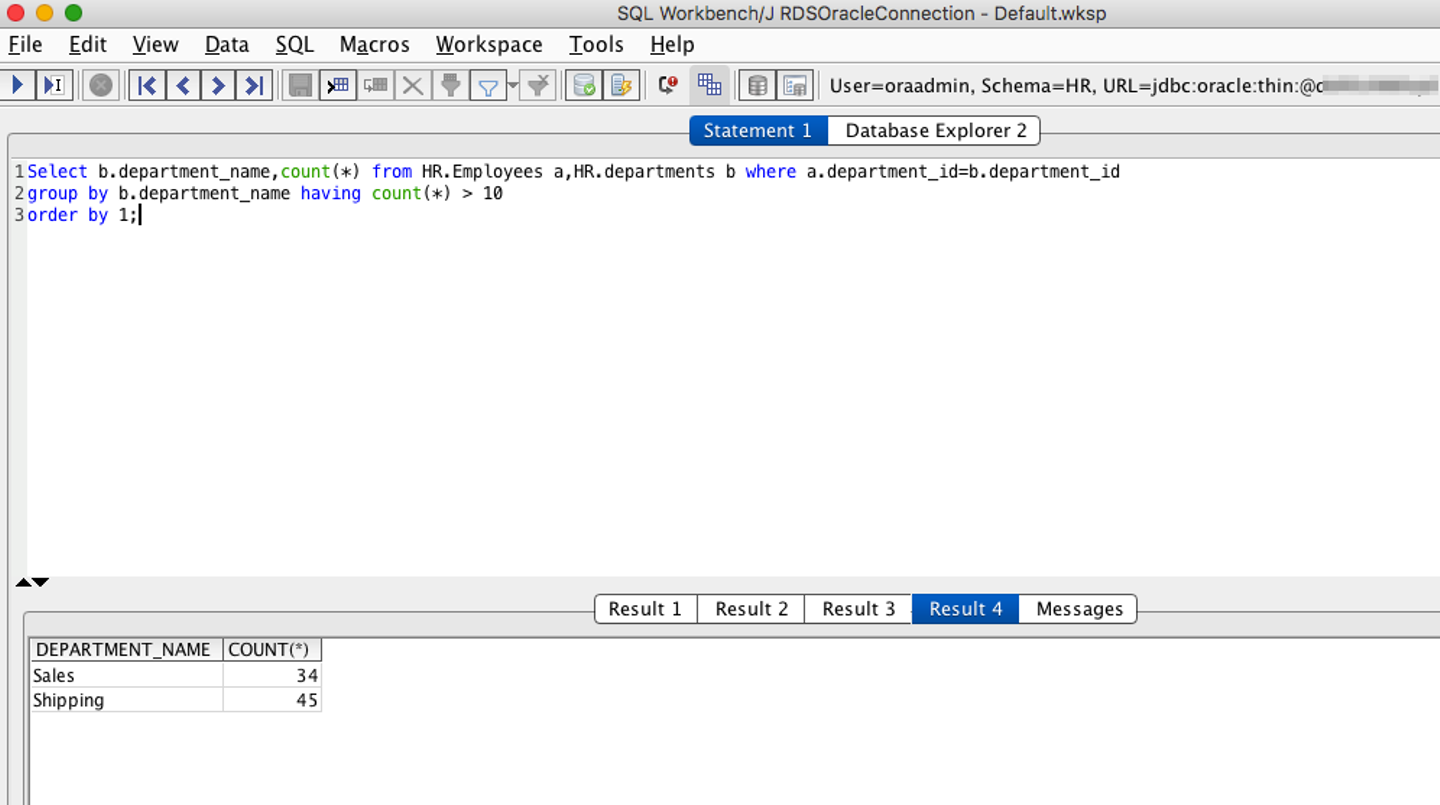
Task: Click the red close window button
Action: pos(15,13)
